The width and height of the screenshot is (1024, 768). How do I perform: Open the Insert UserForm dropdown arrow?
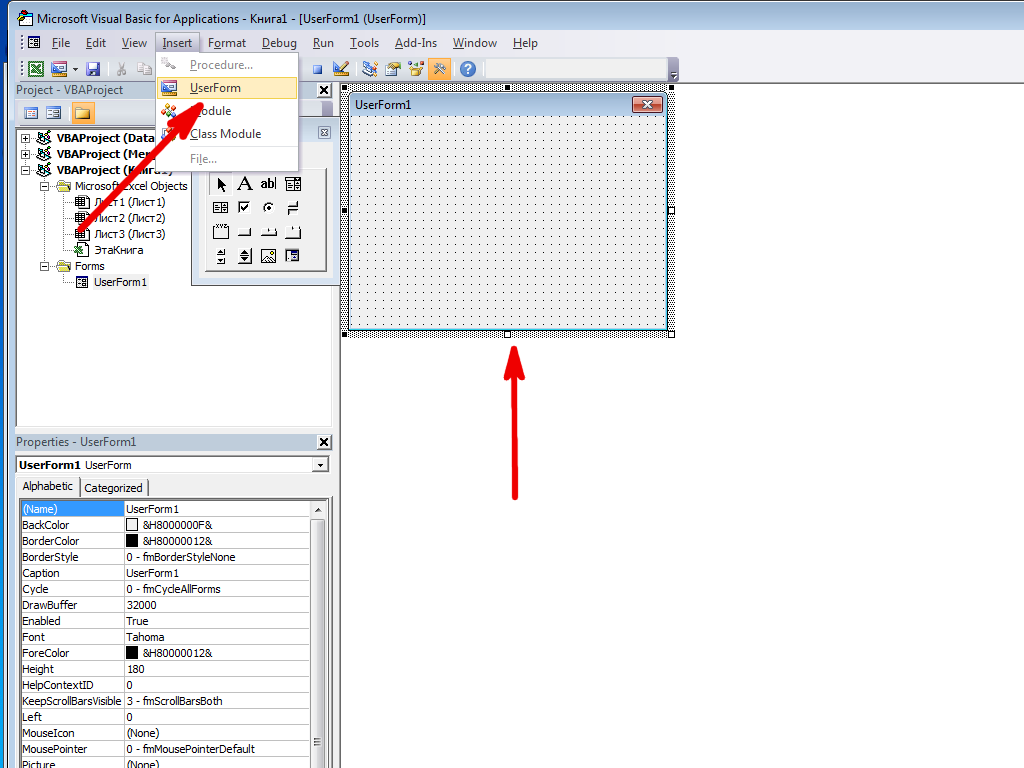(x=75, y=69)
